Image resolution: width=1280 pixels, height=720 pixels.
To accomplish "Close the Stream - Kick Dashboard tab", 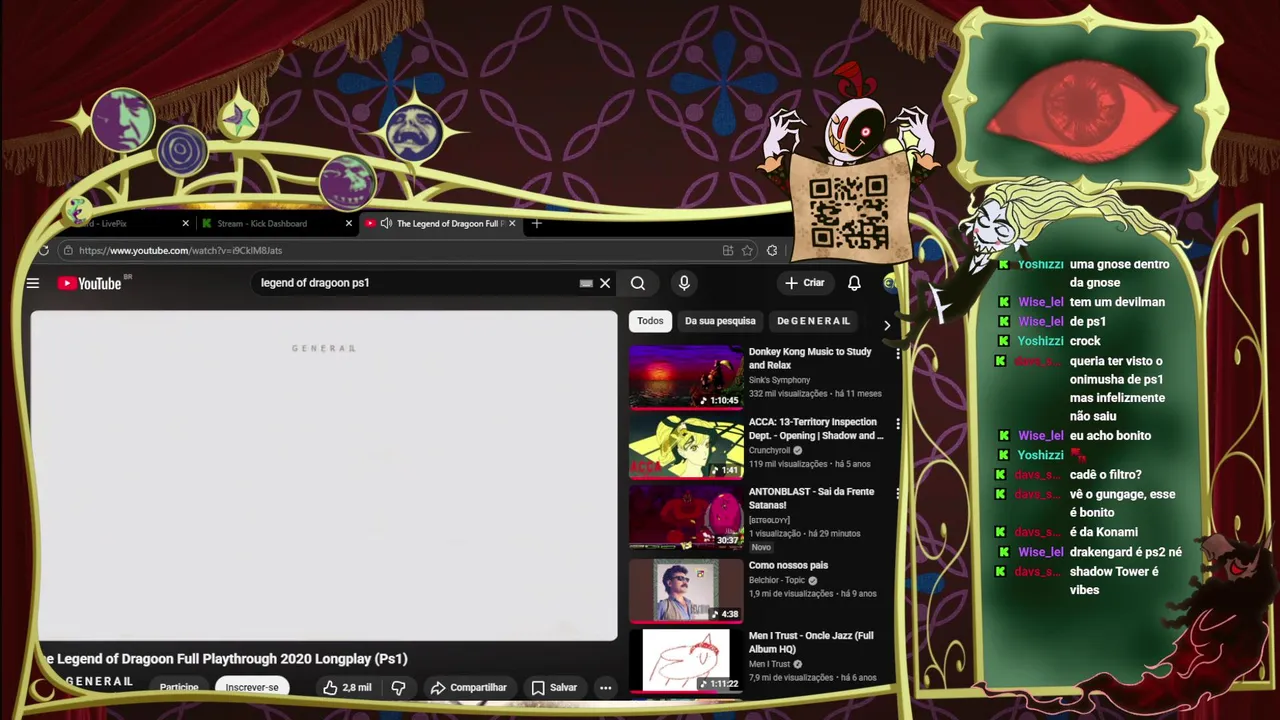I will [349, 223].
